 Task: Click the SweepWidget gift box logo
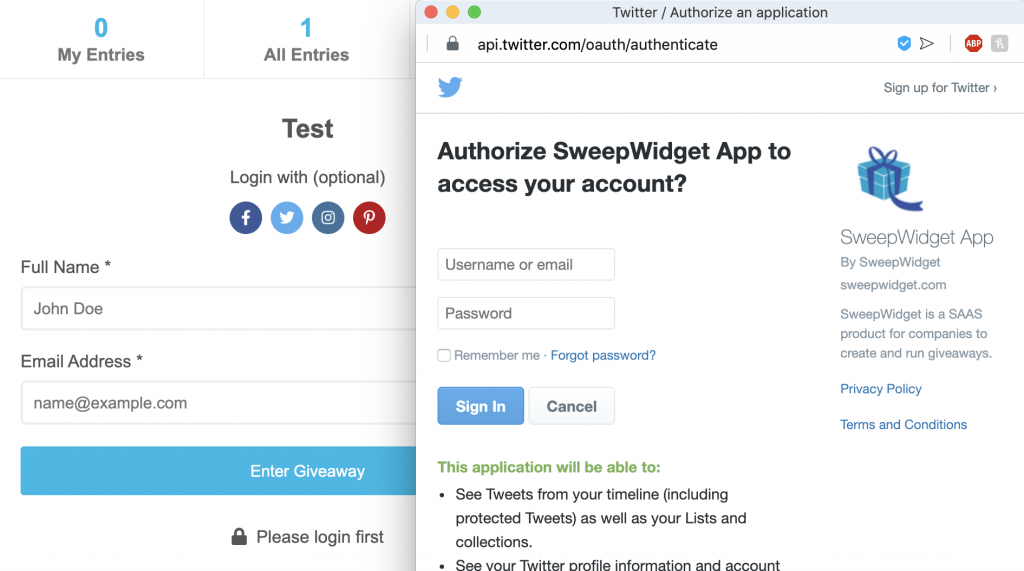889,178
